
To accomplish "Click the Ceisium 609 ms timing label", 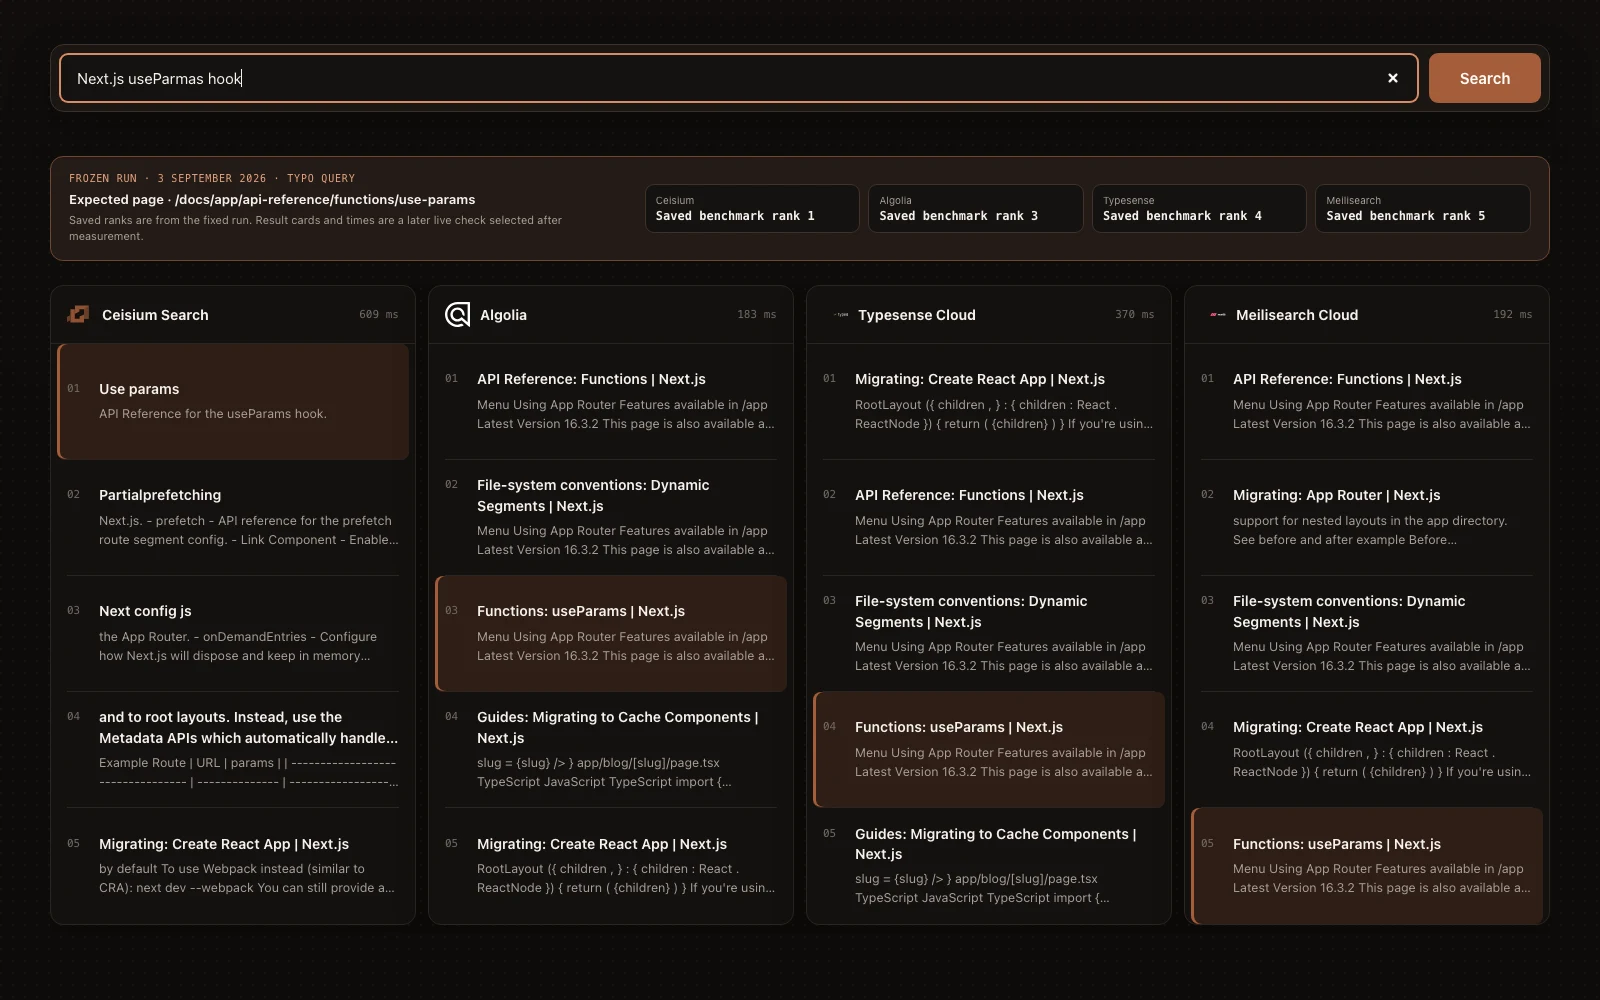I will pos(378,314).
